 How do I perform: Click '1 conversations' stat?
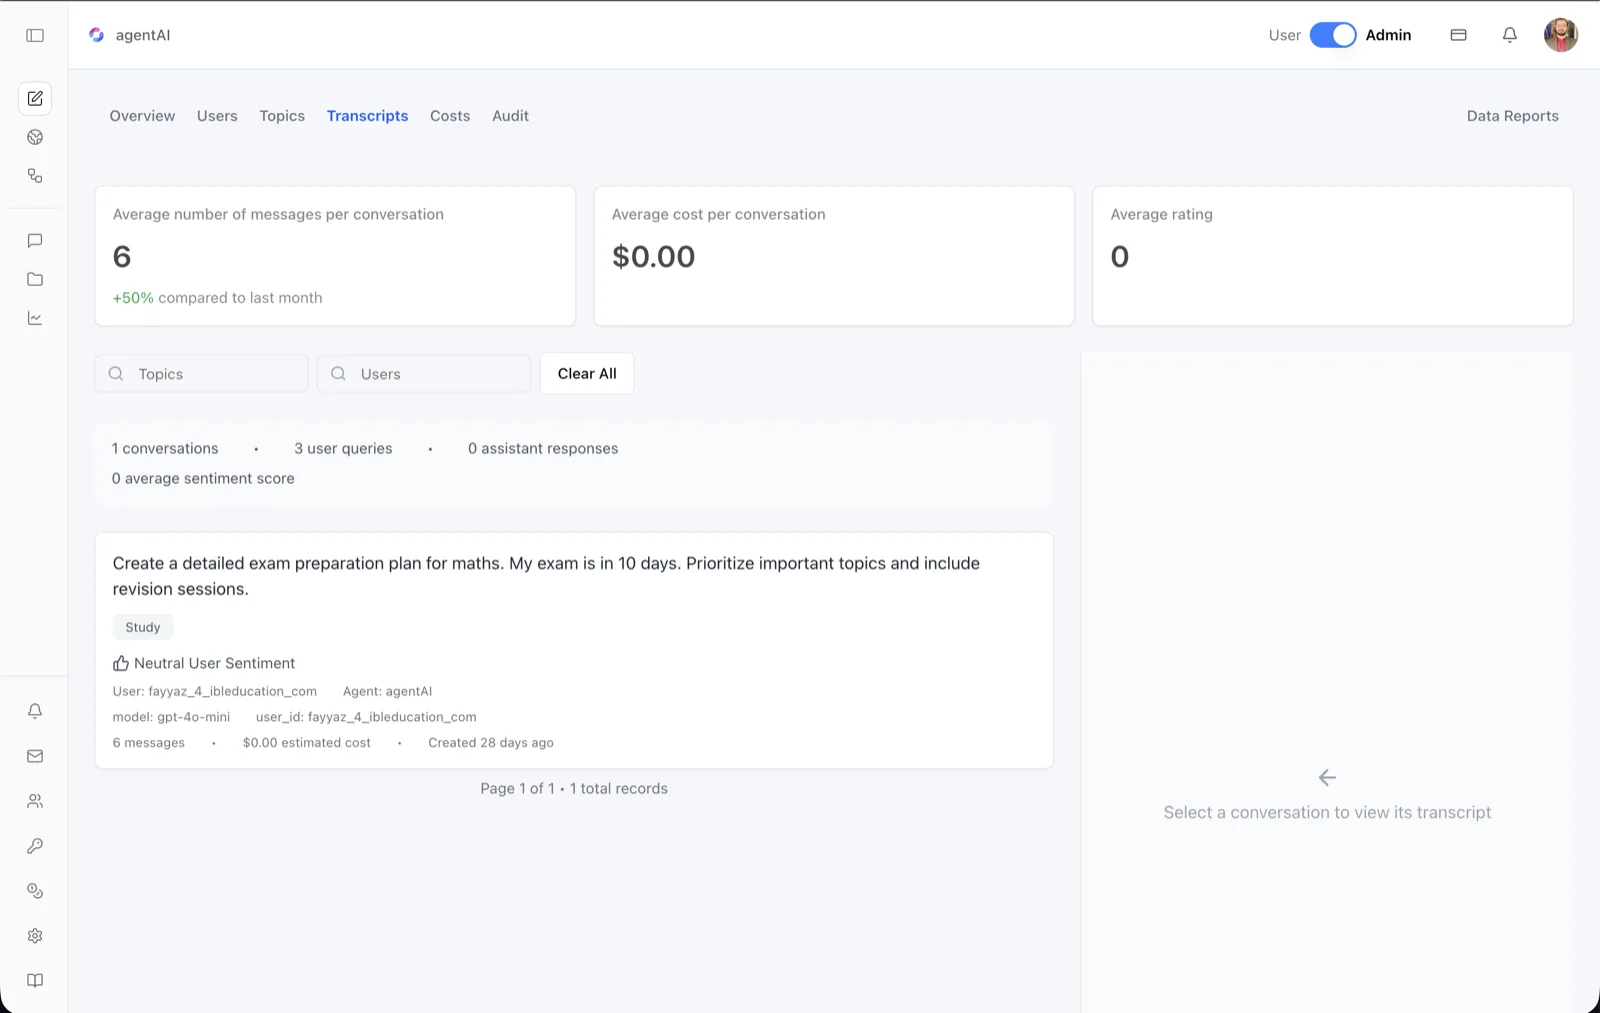point(165,449)
